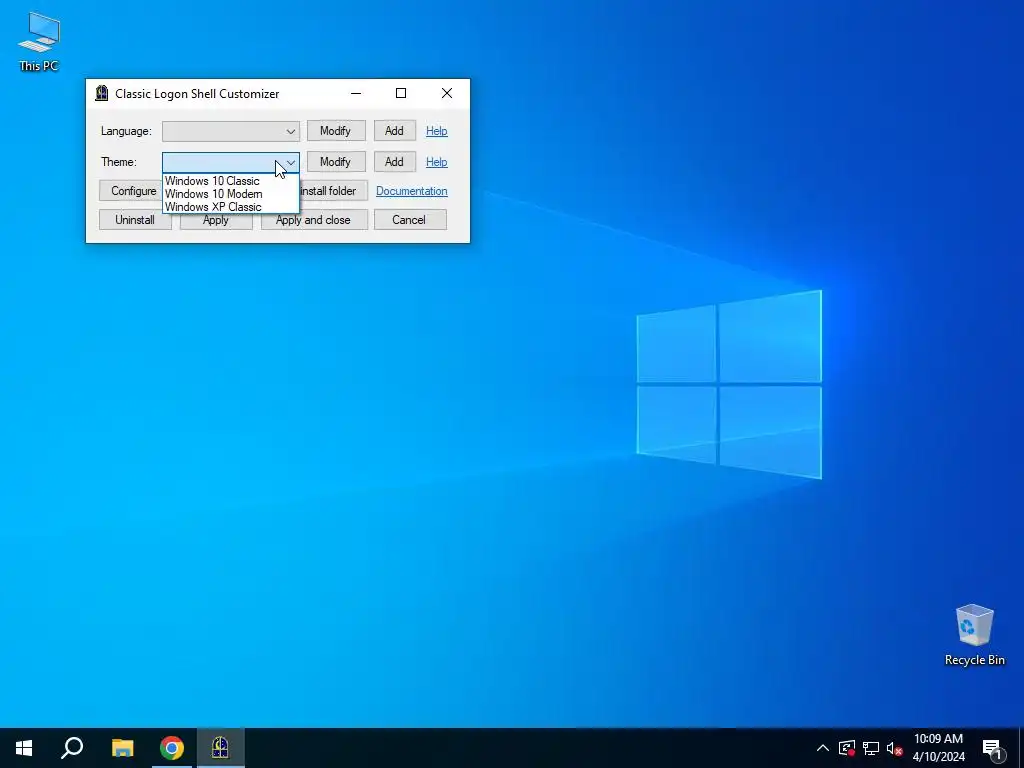Collapse the Theme dropdown arrow
This screenshot has width=1024, height=768.
click(291, 162)
